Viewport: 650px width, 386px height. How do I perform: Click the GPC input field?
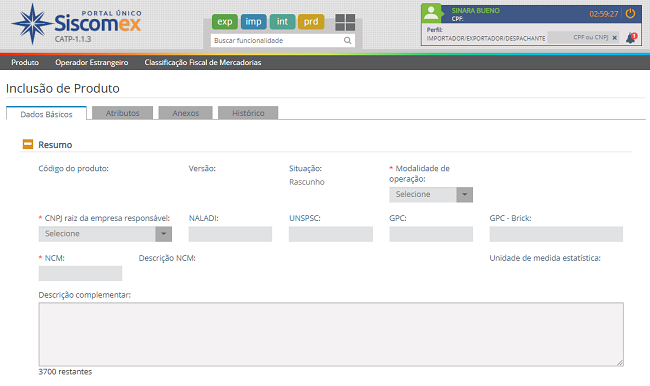click(431, 234)
